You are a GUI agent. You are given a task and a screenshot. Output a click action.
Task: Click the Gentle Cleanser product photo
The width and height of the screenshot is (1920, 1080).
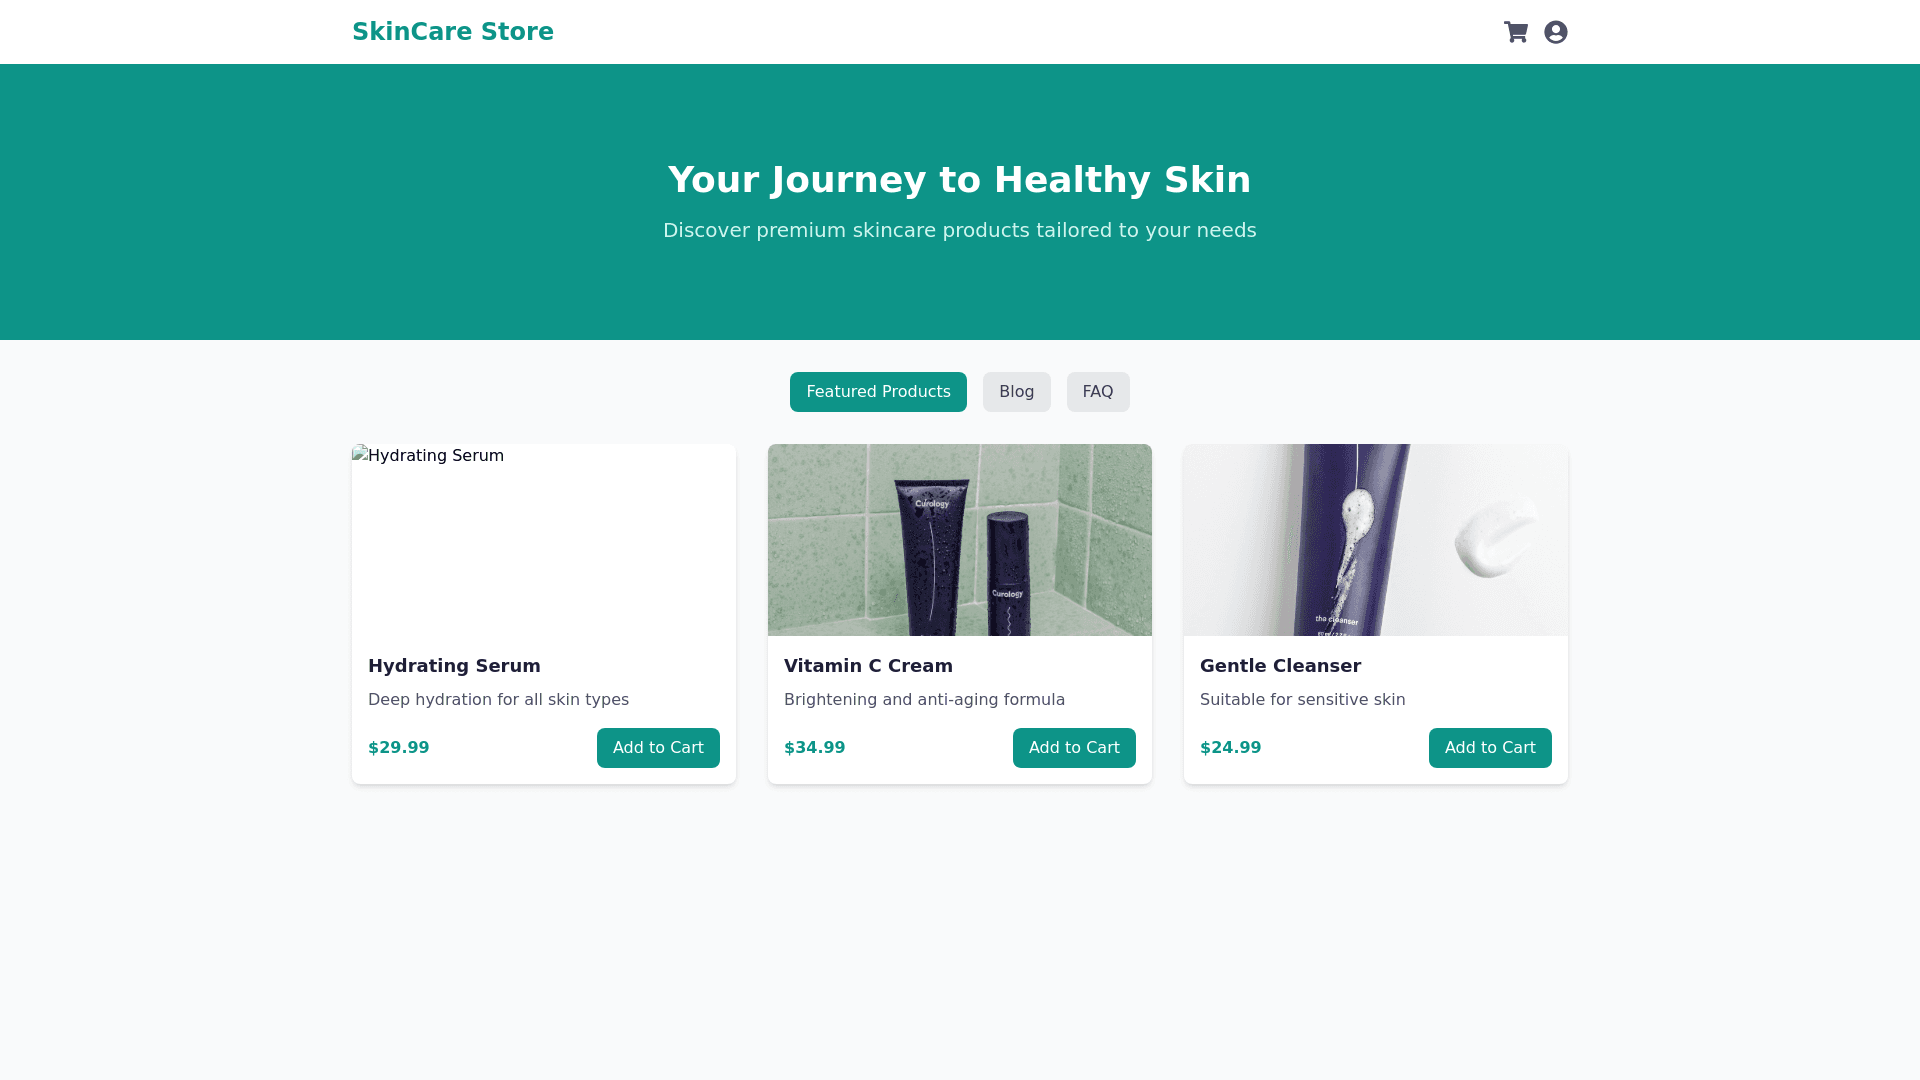point(1375,540)
